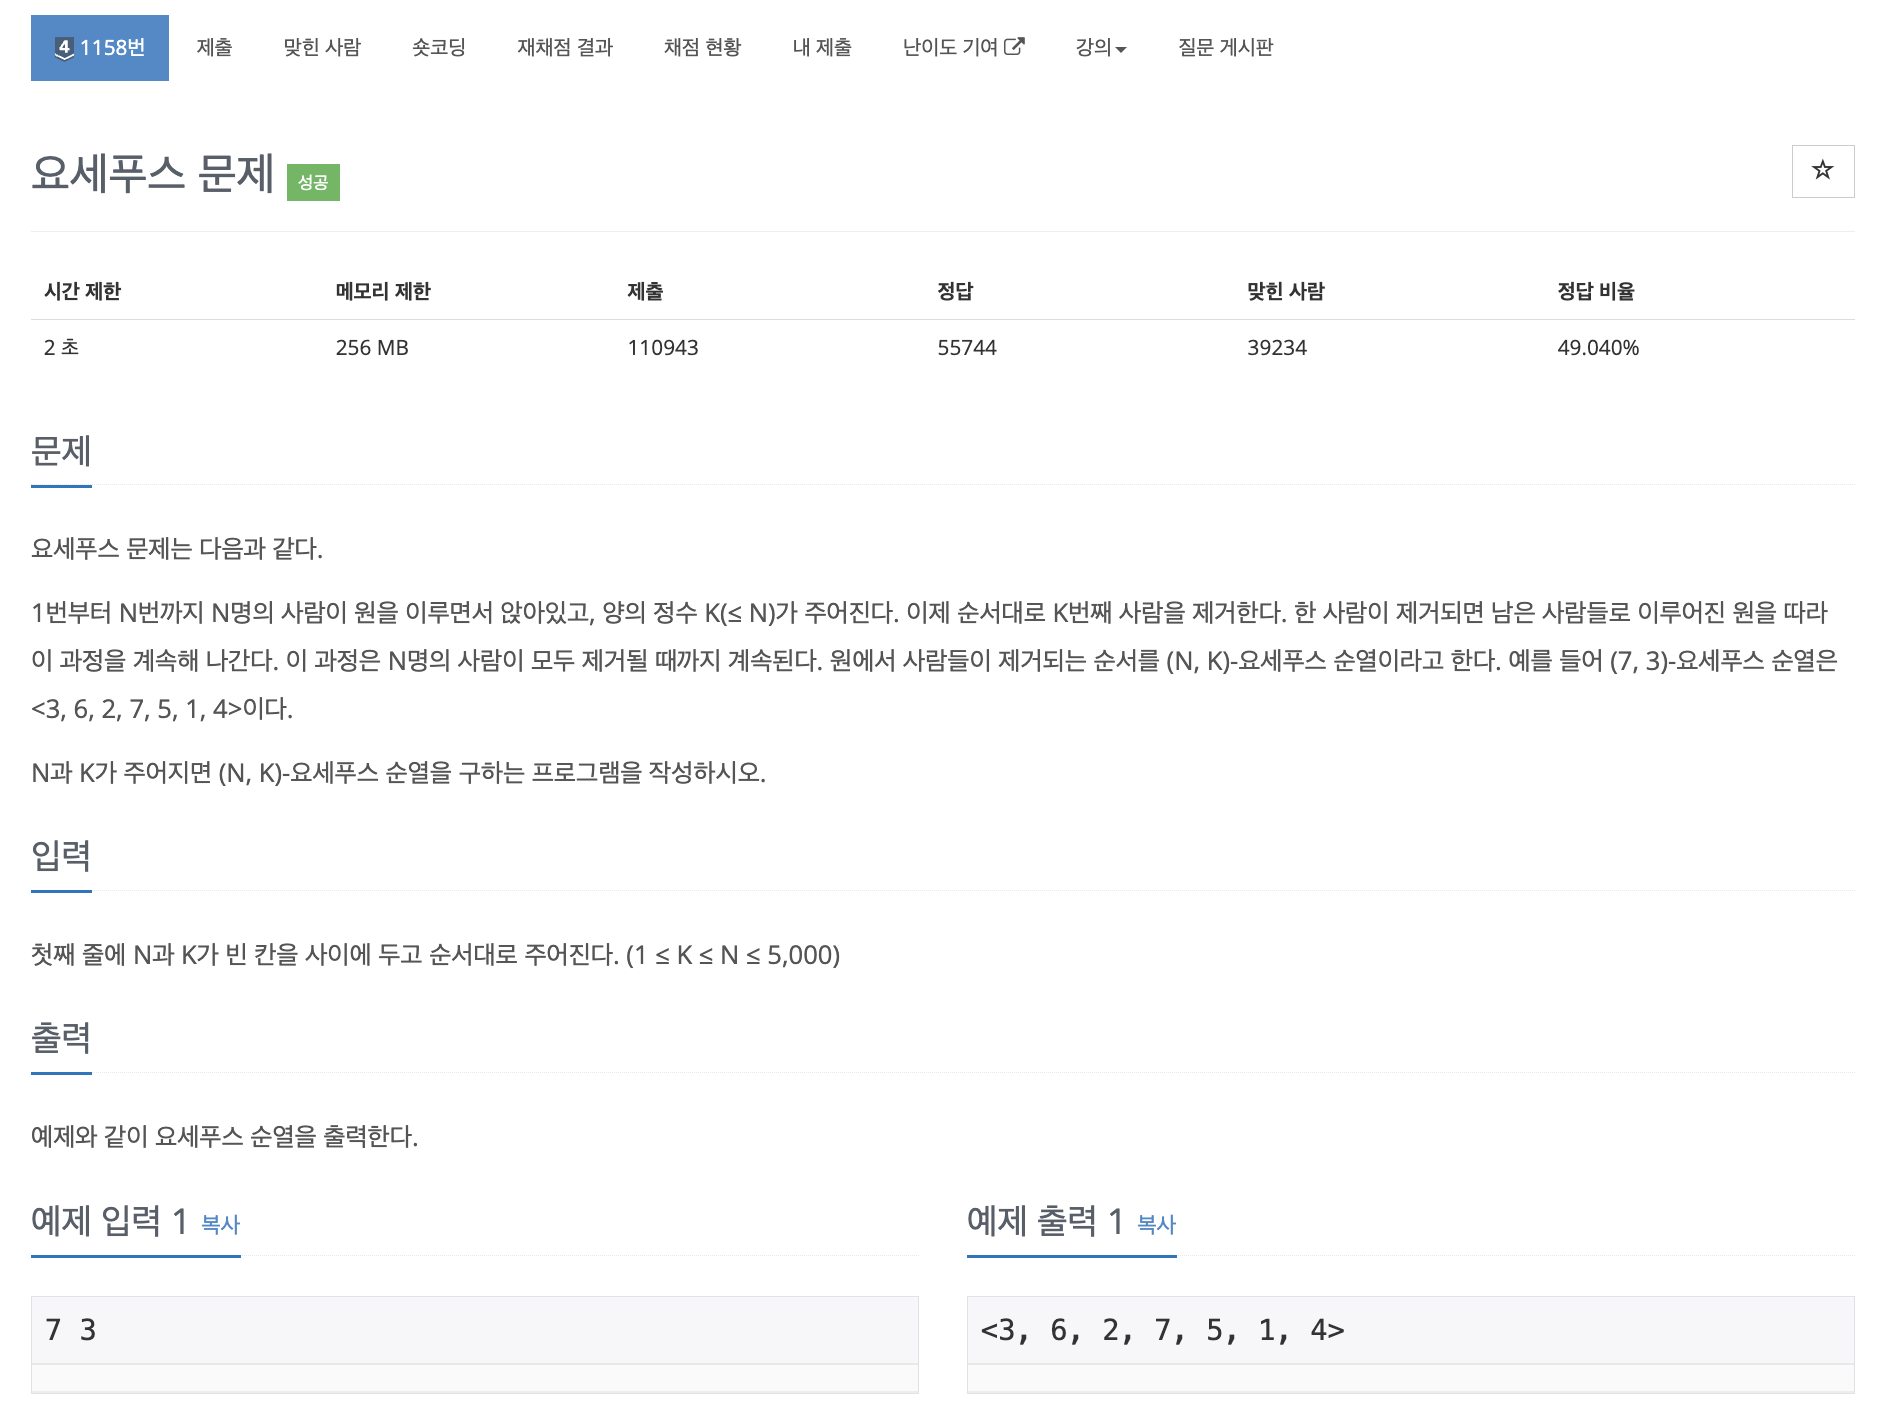Open the 제출 tab

coord(214,47)
